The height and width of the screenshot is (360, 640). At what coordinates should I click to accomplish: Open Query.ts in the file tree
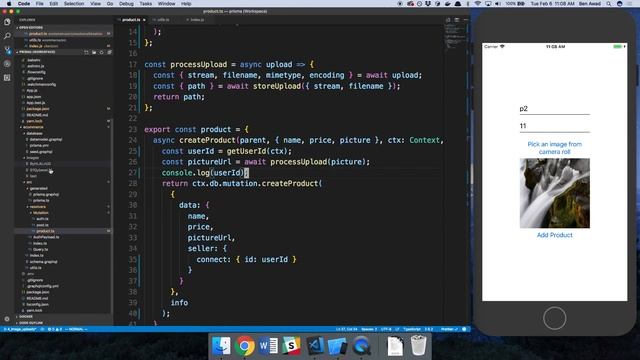40,249
